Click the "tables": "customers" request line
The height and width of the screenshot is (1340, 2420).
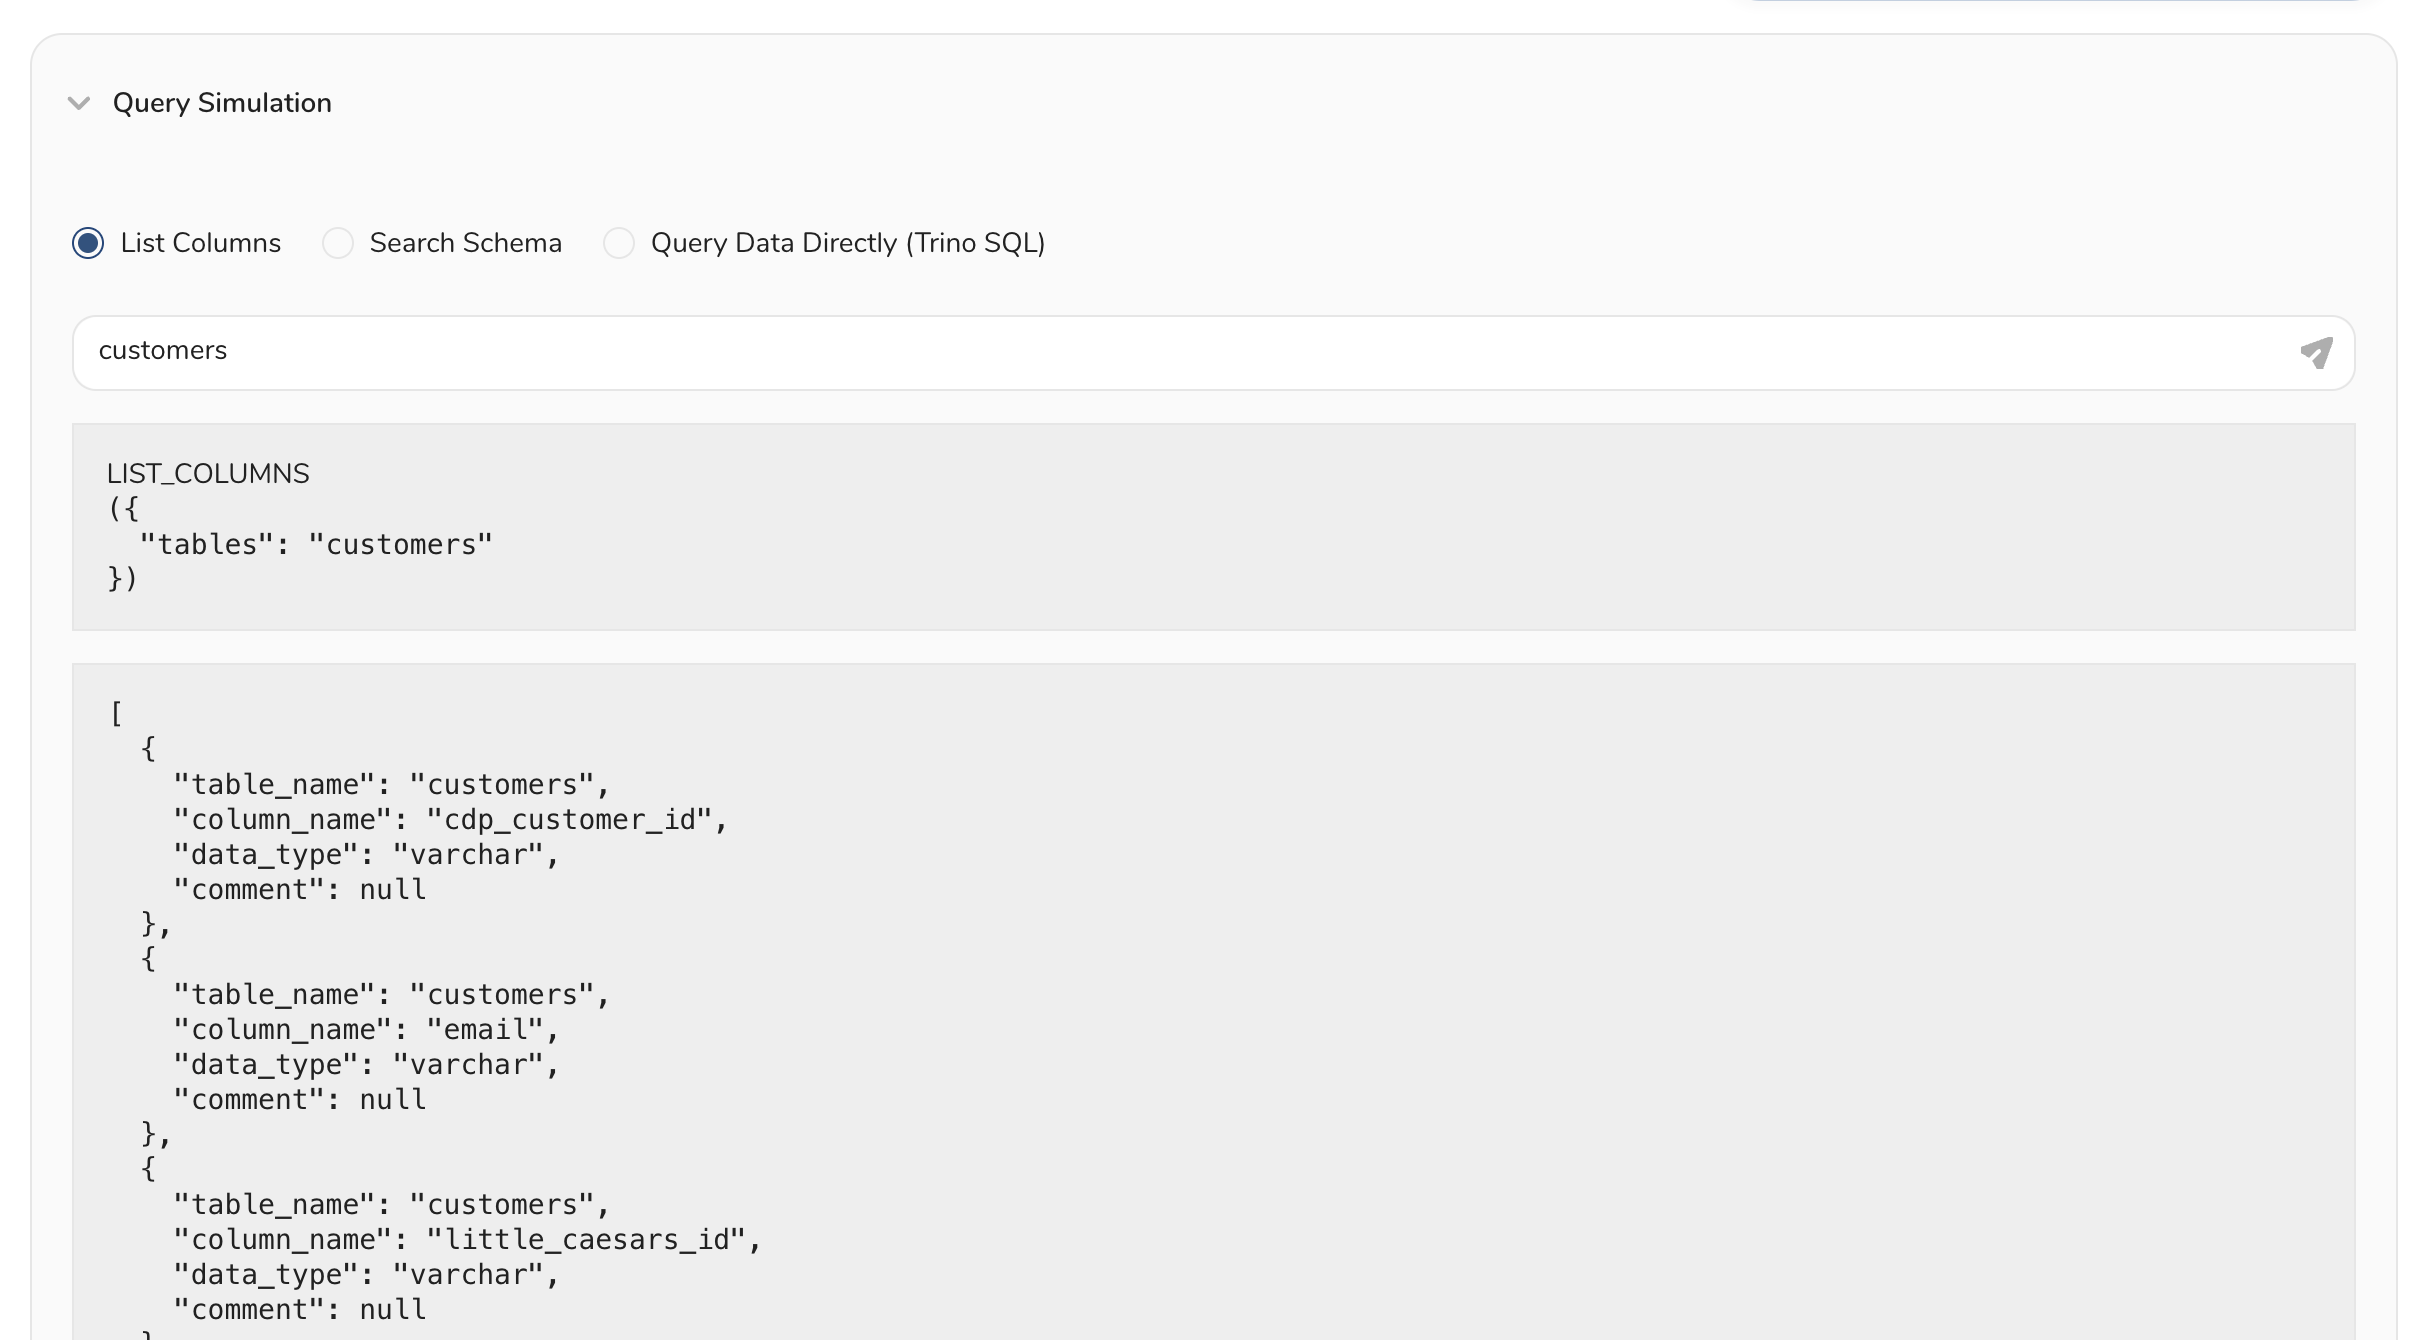(315, 545)
